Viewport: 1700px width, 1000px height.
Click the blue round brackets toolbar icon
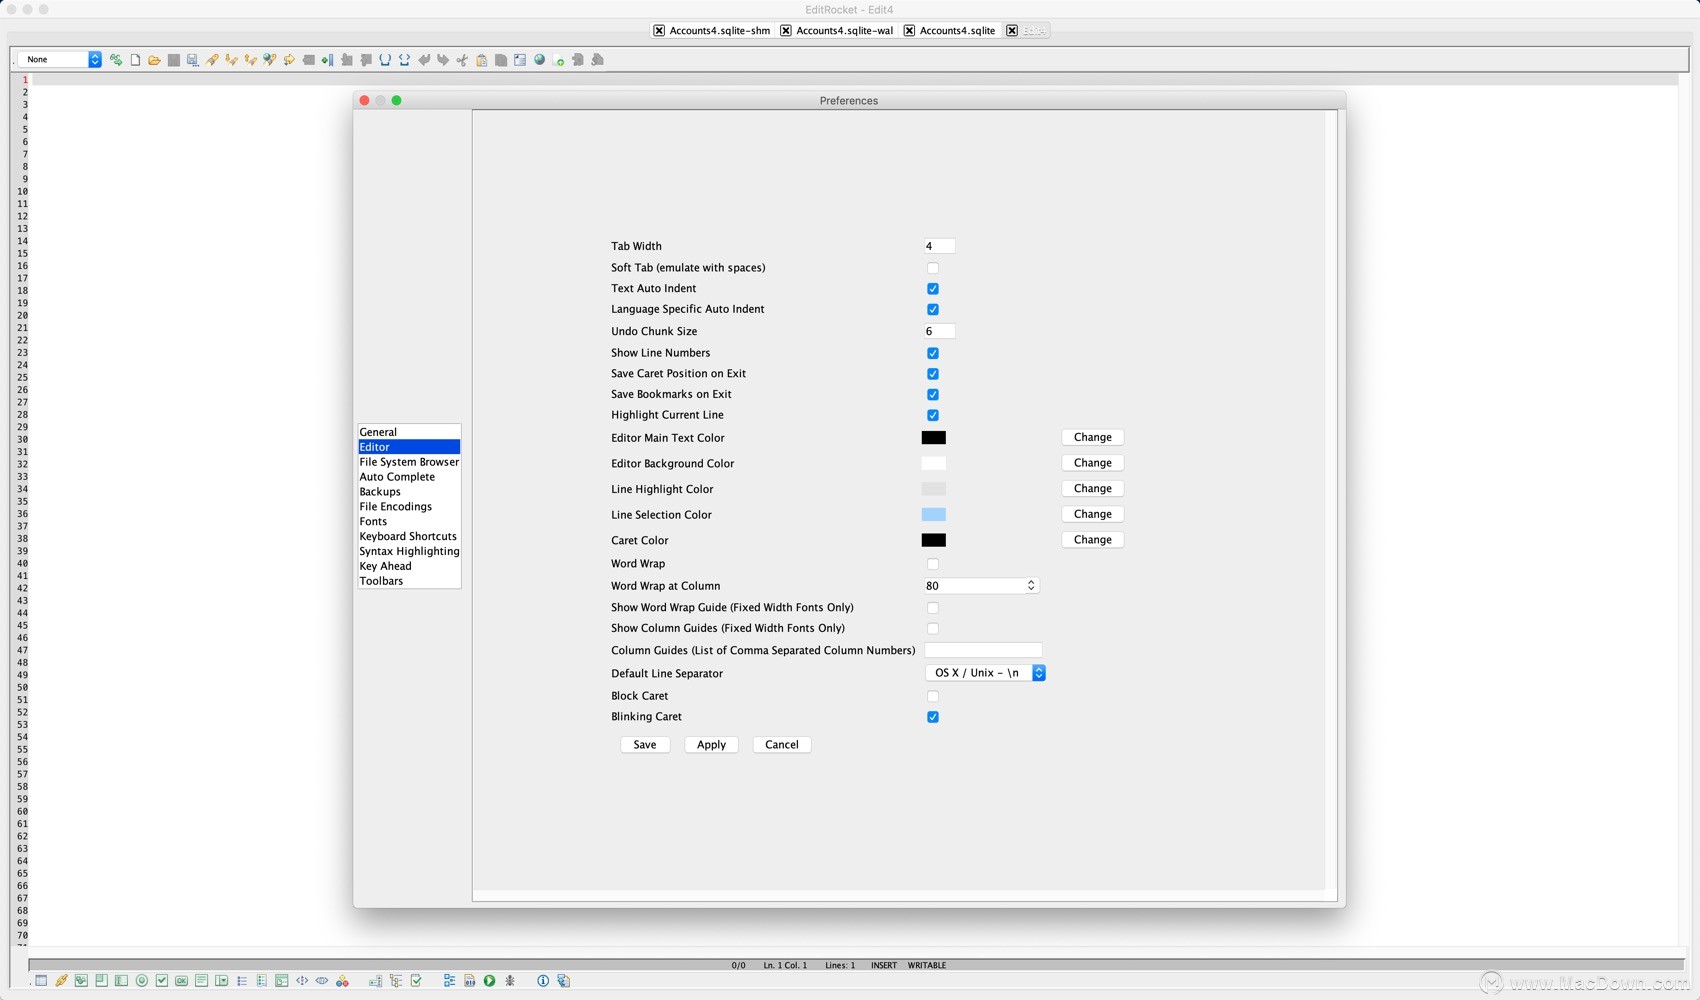[385, 60]
